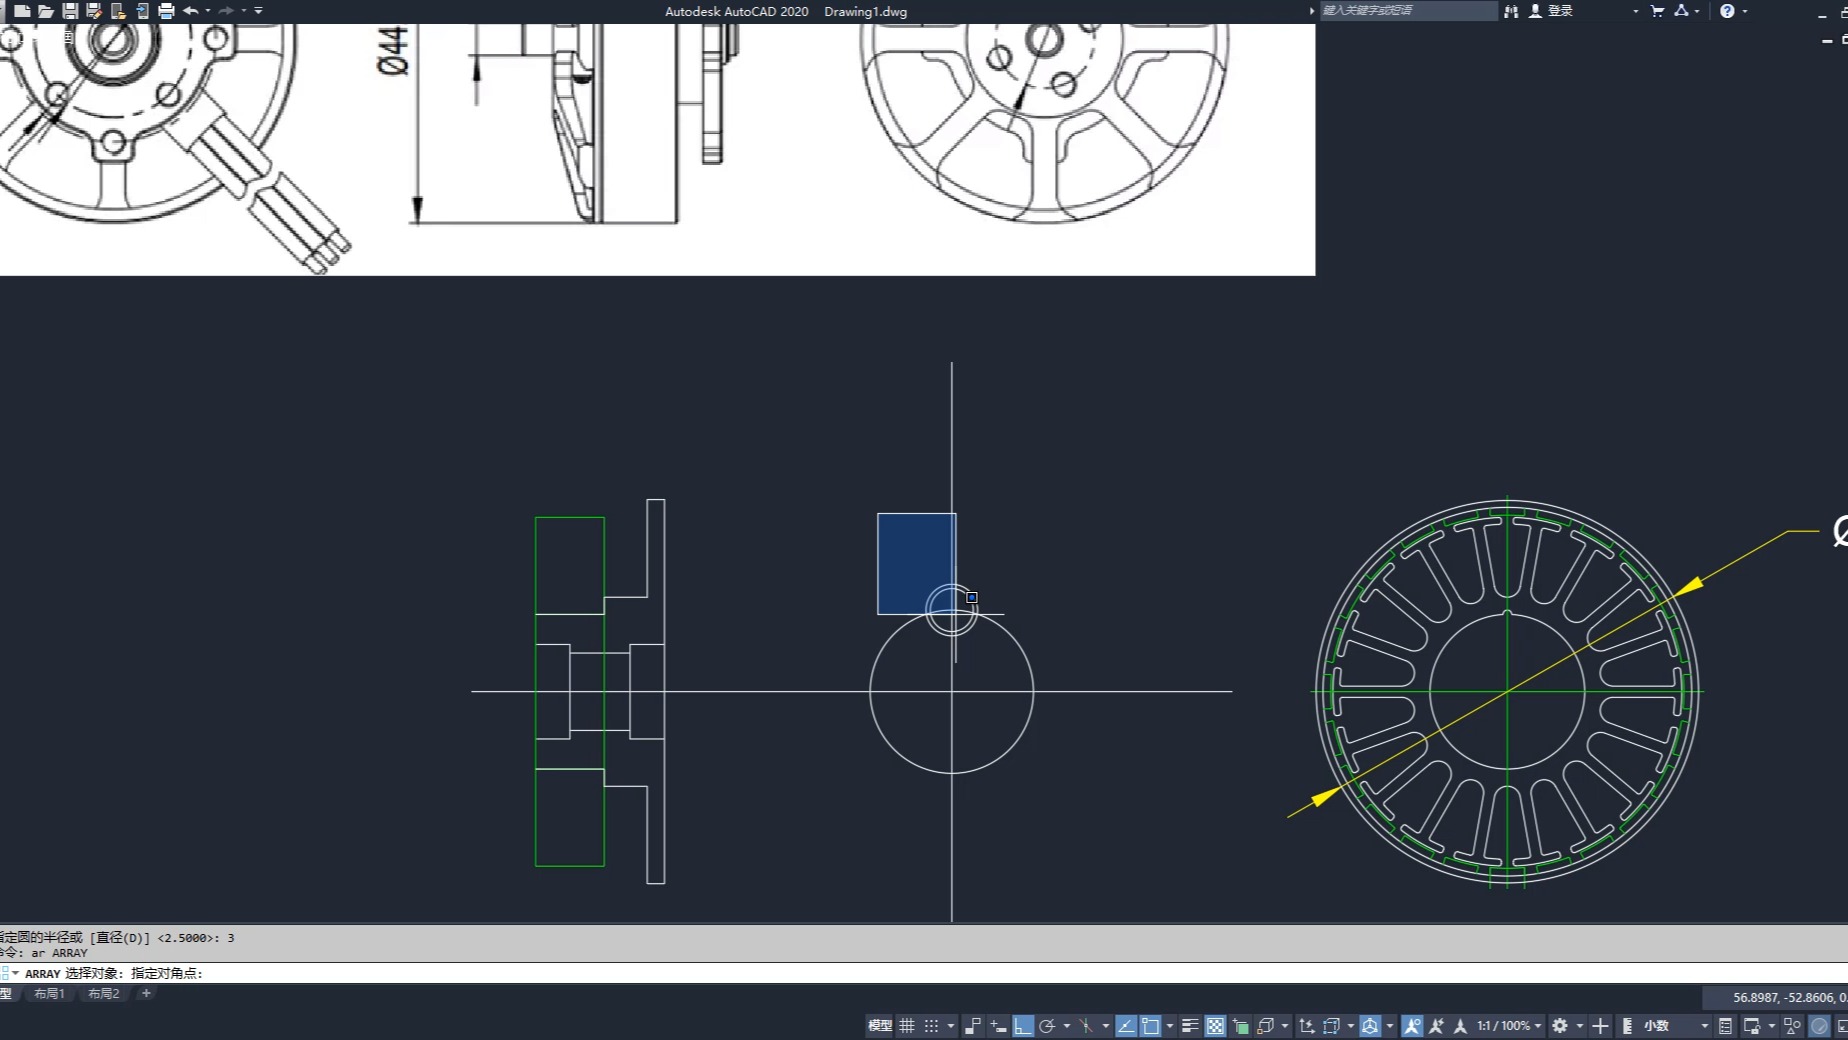Image resolution: width=1848 pixels, height=1040 pixels.
Task: Save the drawing with the Save icon
Action: coord(70,11)
